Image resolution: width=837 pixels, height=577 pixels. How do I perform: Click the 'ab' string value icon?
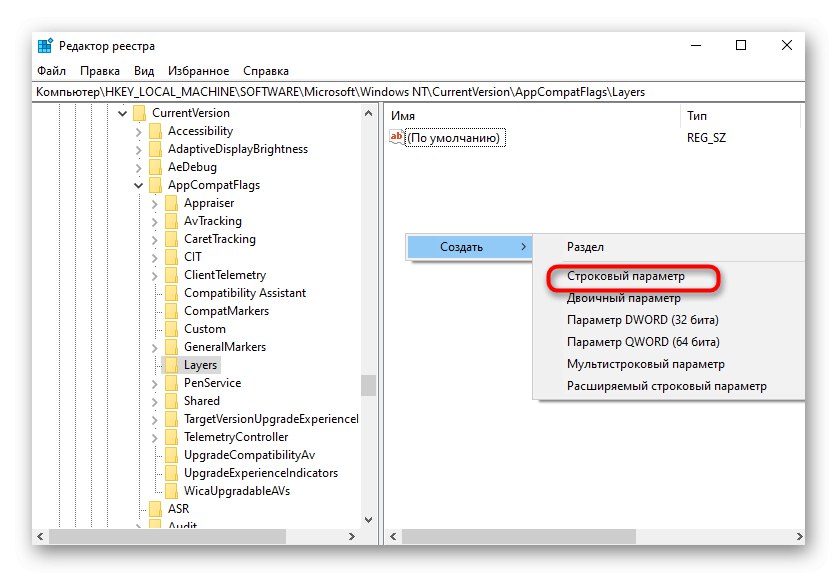pos(397,138)
